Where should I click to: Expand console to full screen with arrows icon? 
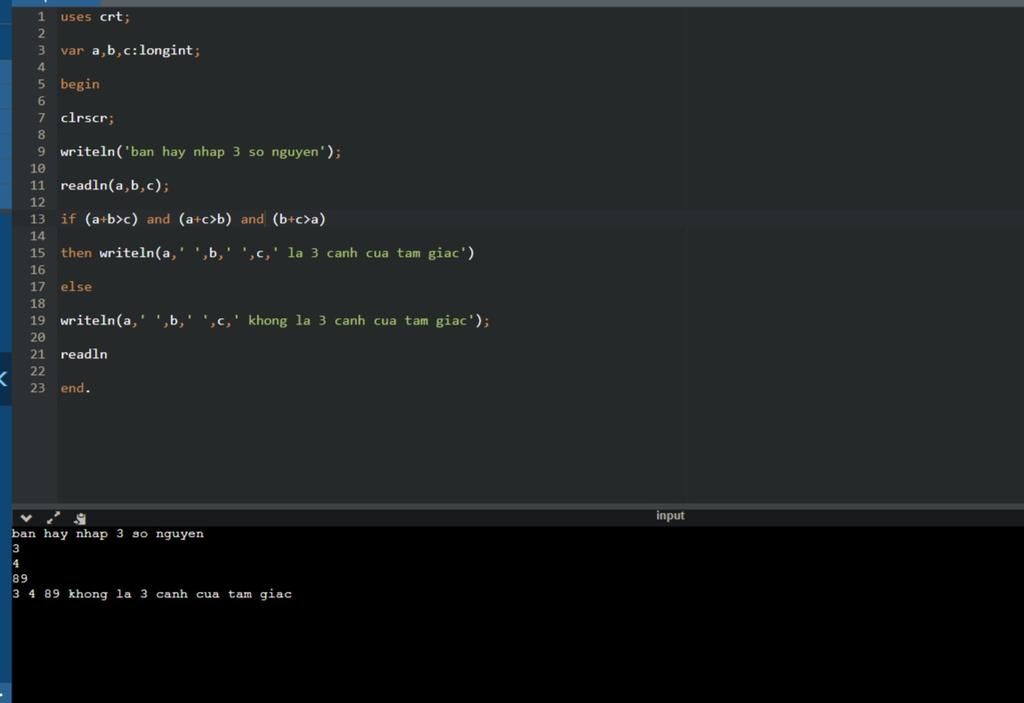(54, 518)
